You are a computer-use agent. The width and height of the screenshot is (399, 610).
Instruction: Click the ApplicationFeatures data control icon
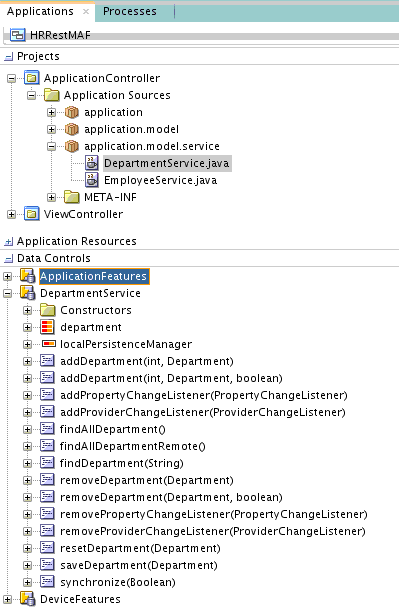[28, 276]
